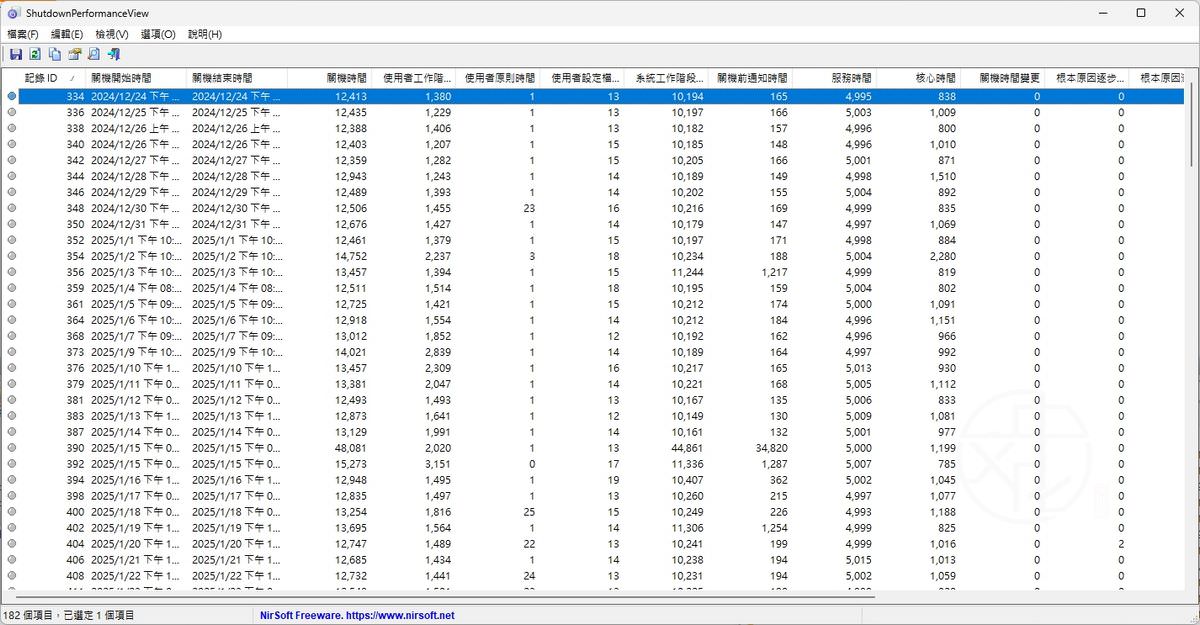Click the row icon for record 390
The image size is (1200, 625).
pyautogui.click(x=11, y=448)
